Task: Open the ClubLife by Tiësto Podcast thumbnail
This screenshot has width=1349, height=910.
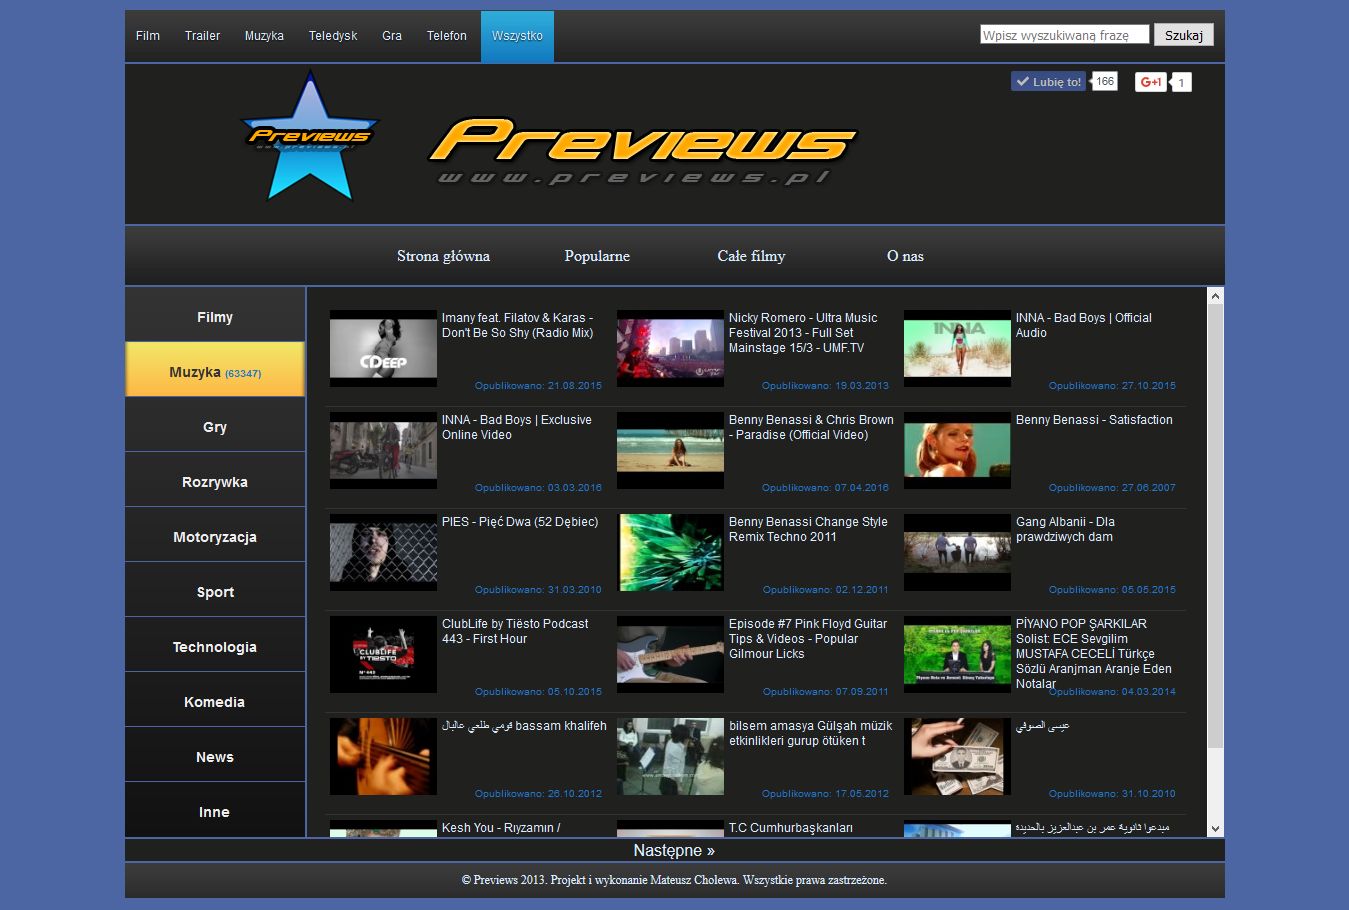Action: [x=383, y=654]
